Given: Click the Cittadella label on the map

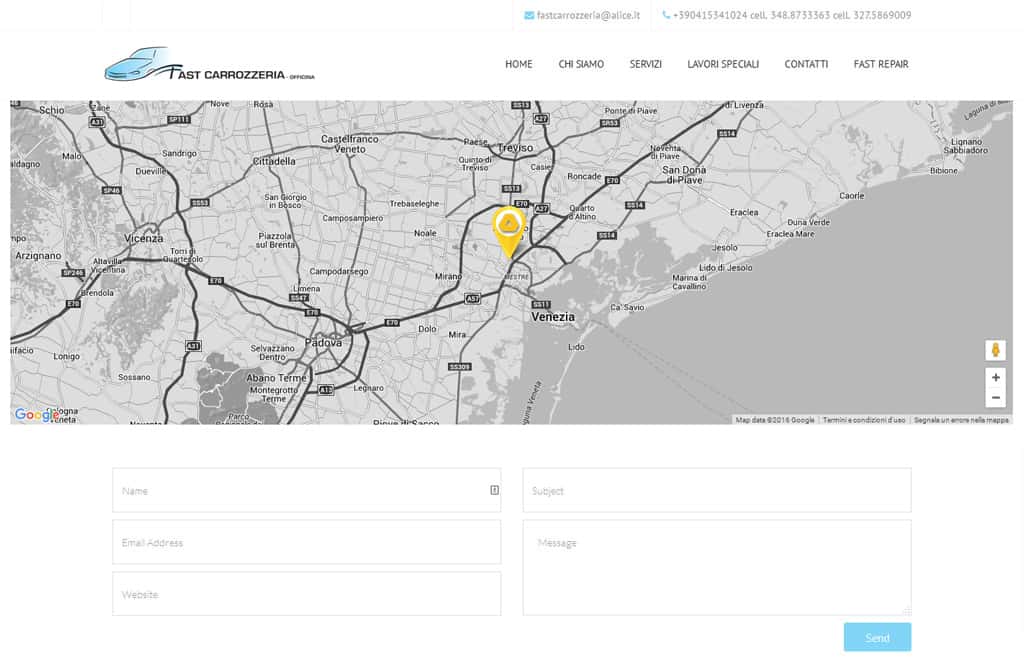Looking at the screenshot, I should 274,161.
